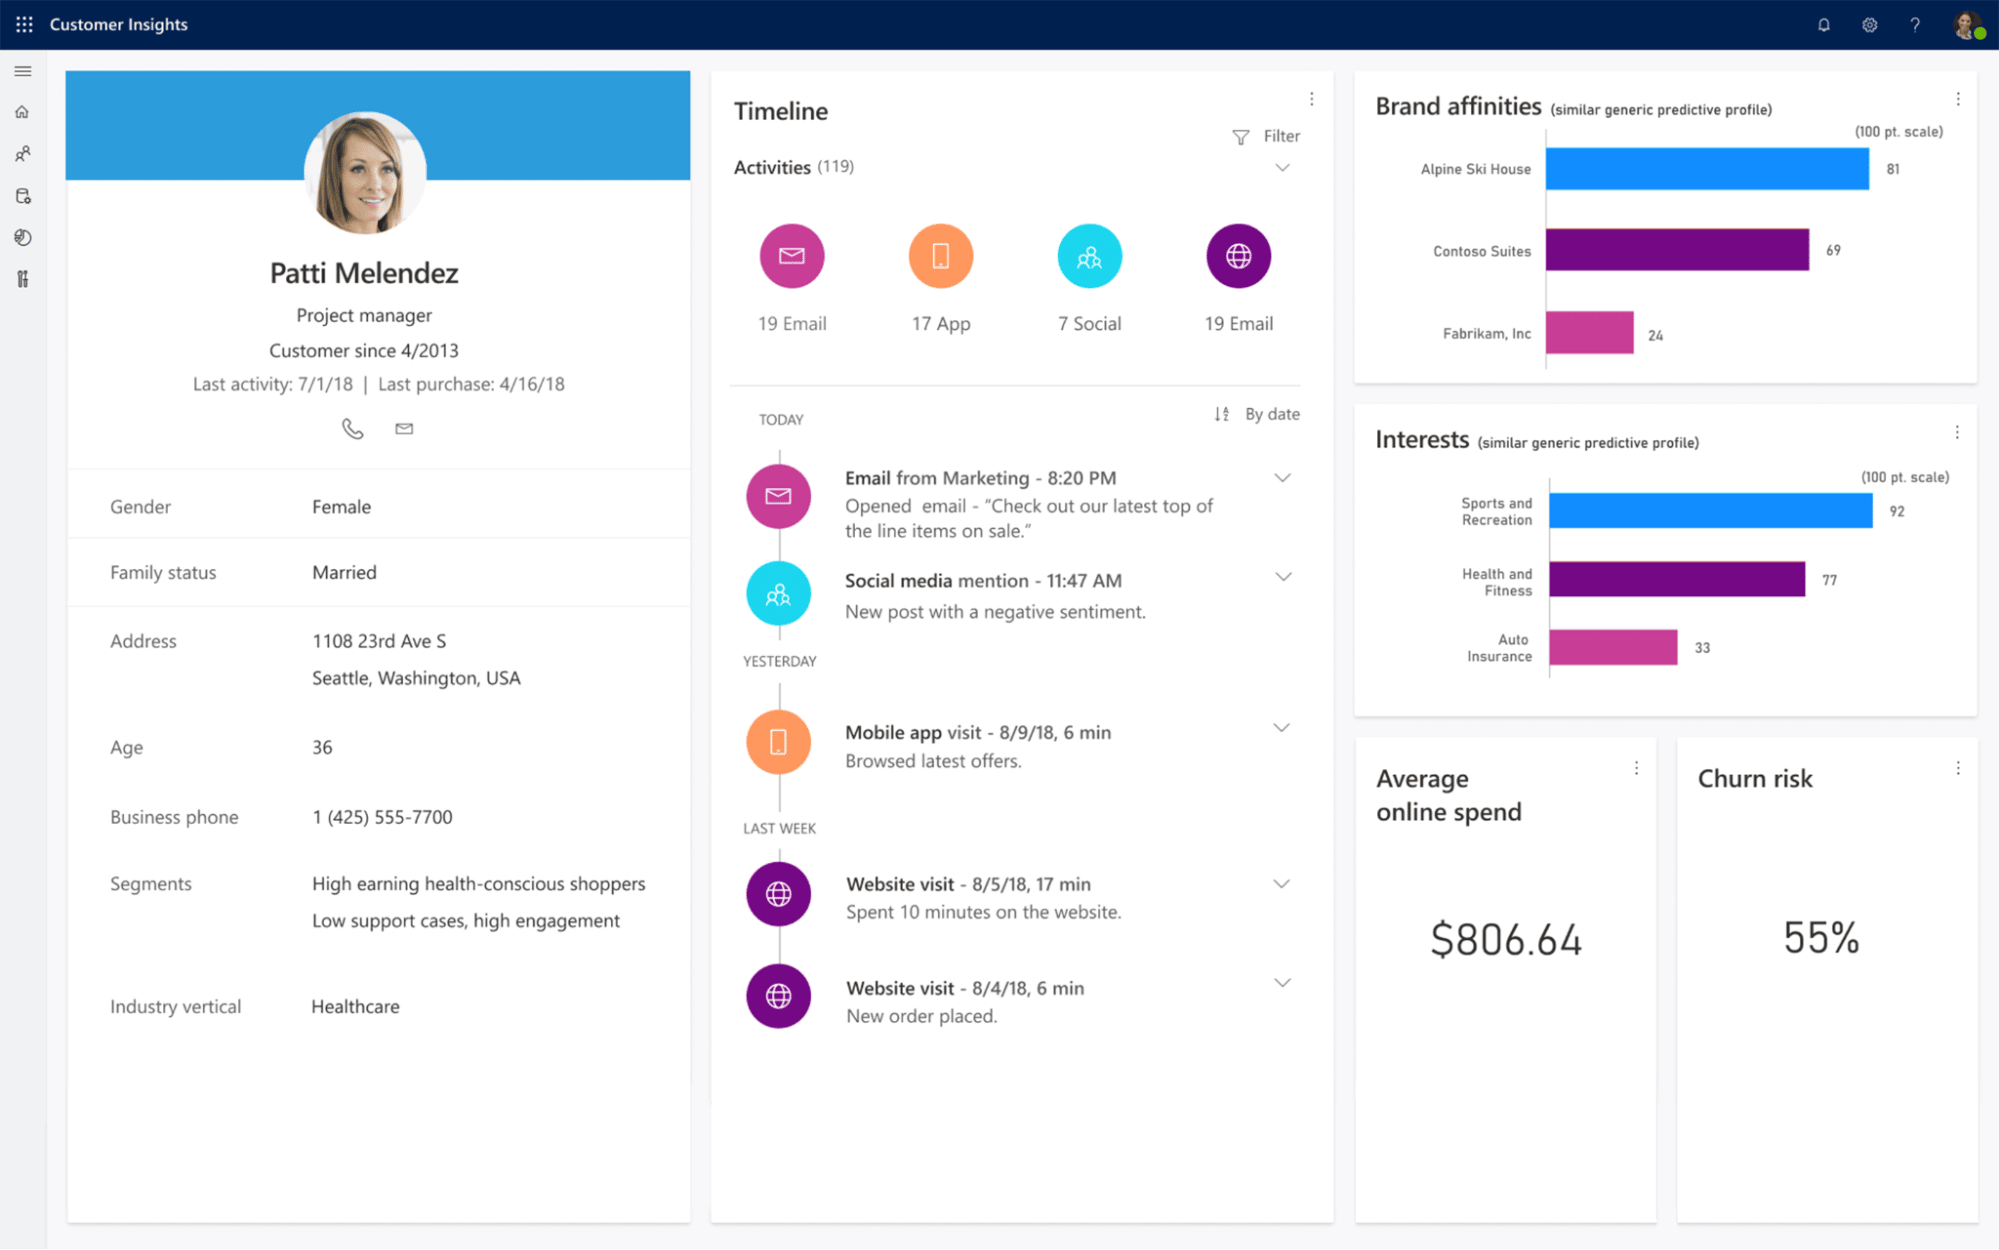Select the Web activity globe icon

coord(1238,255)
